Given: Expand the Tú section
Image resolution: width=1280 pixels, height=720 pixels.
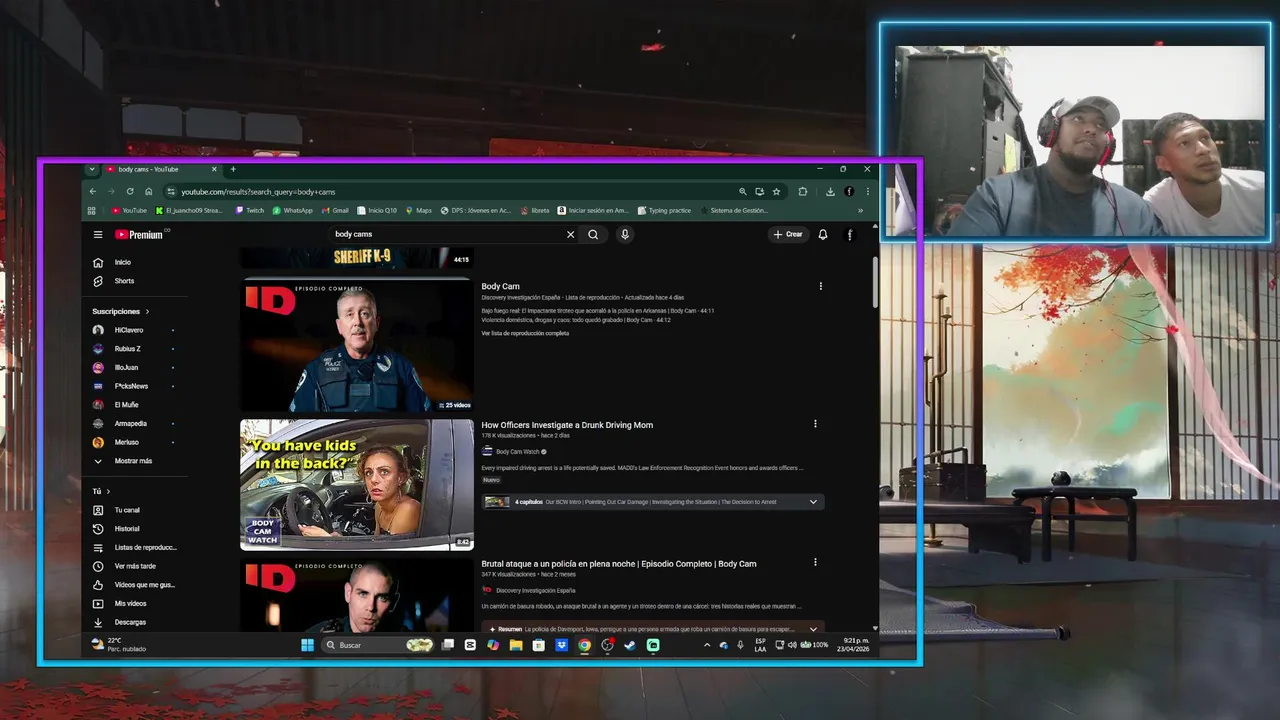Looking at the screenshot, I should pos(108,492).
